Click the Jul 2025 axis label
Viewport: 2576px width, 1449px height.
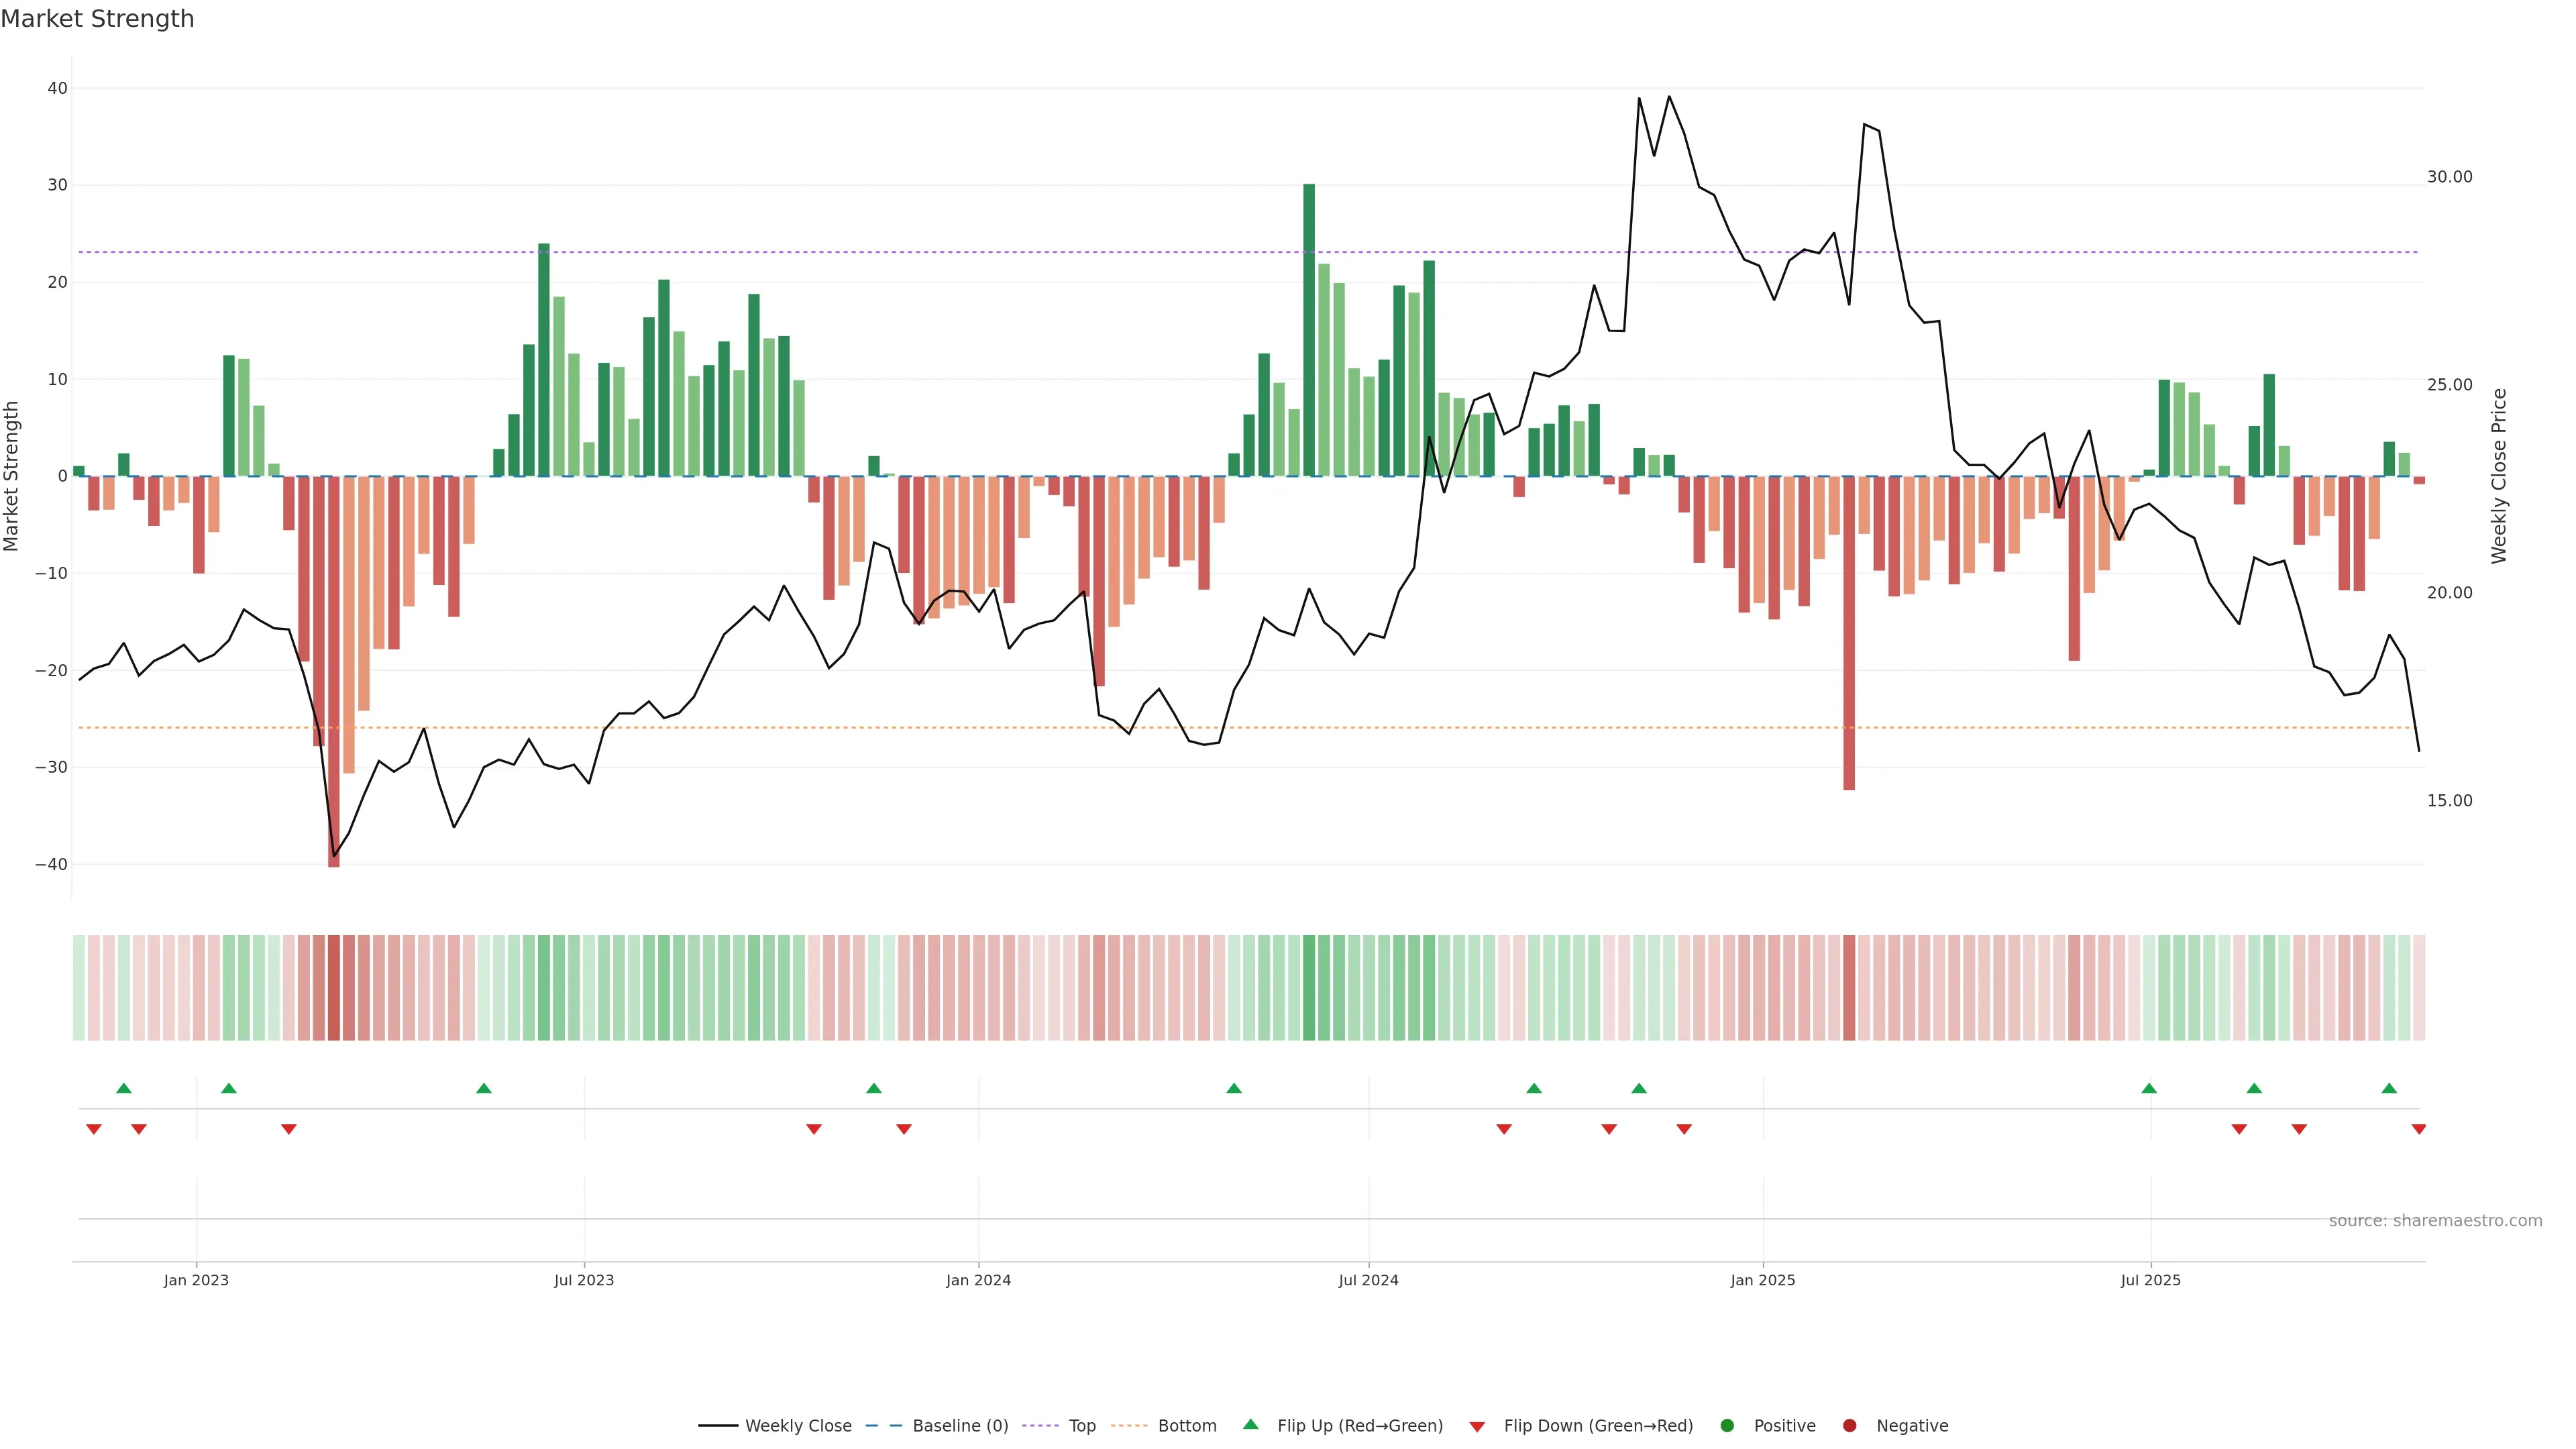2150,1280
